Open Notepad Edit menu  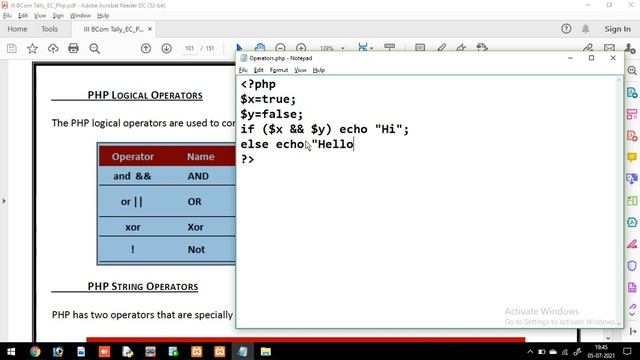(258, 70)
